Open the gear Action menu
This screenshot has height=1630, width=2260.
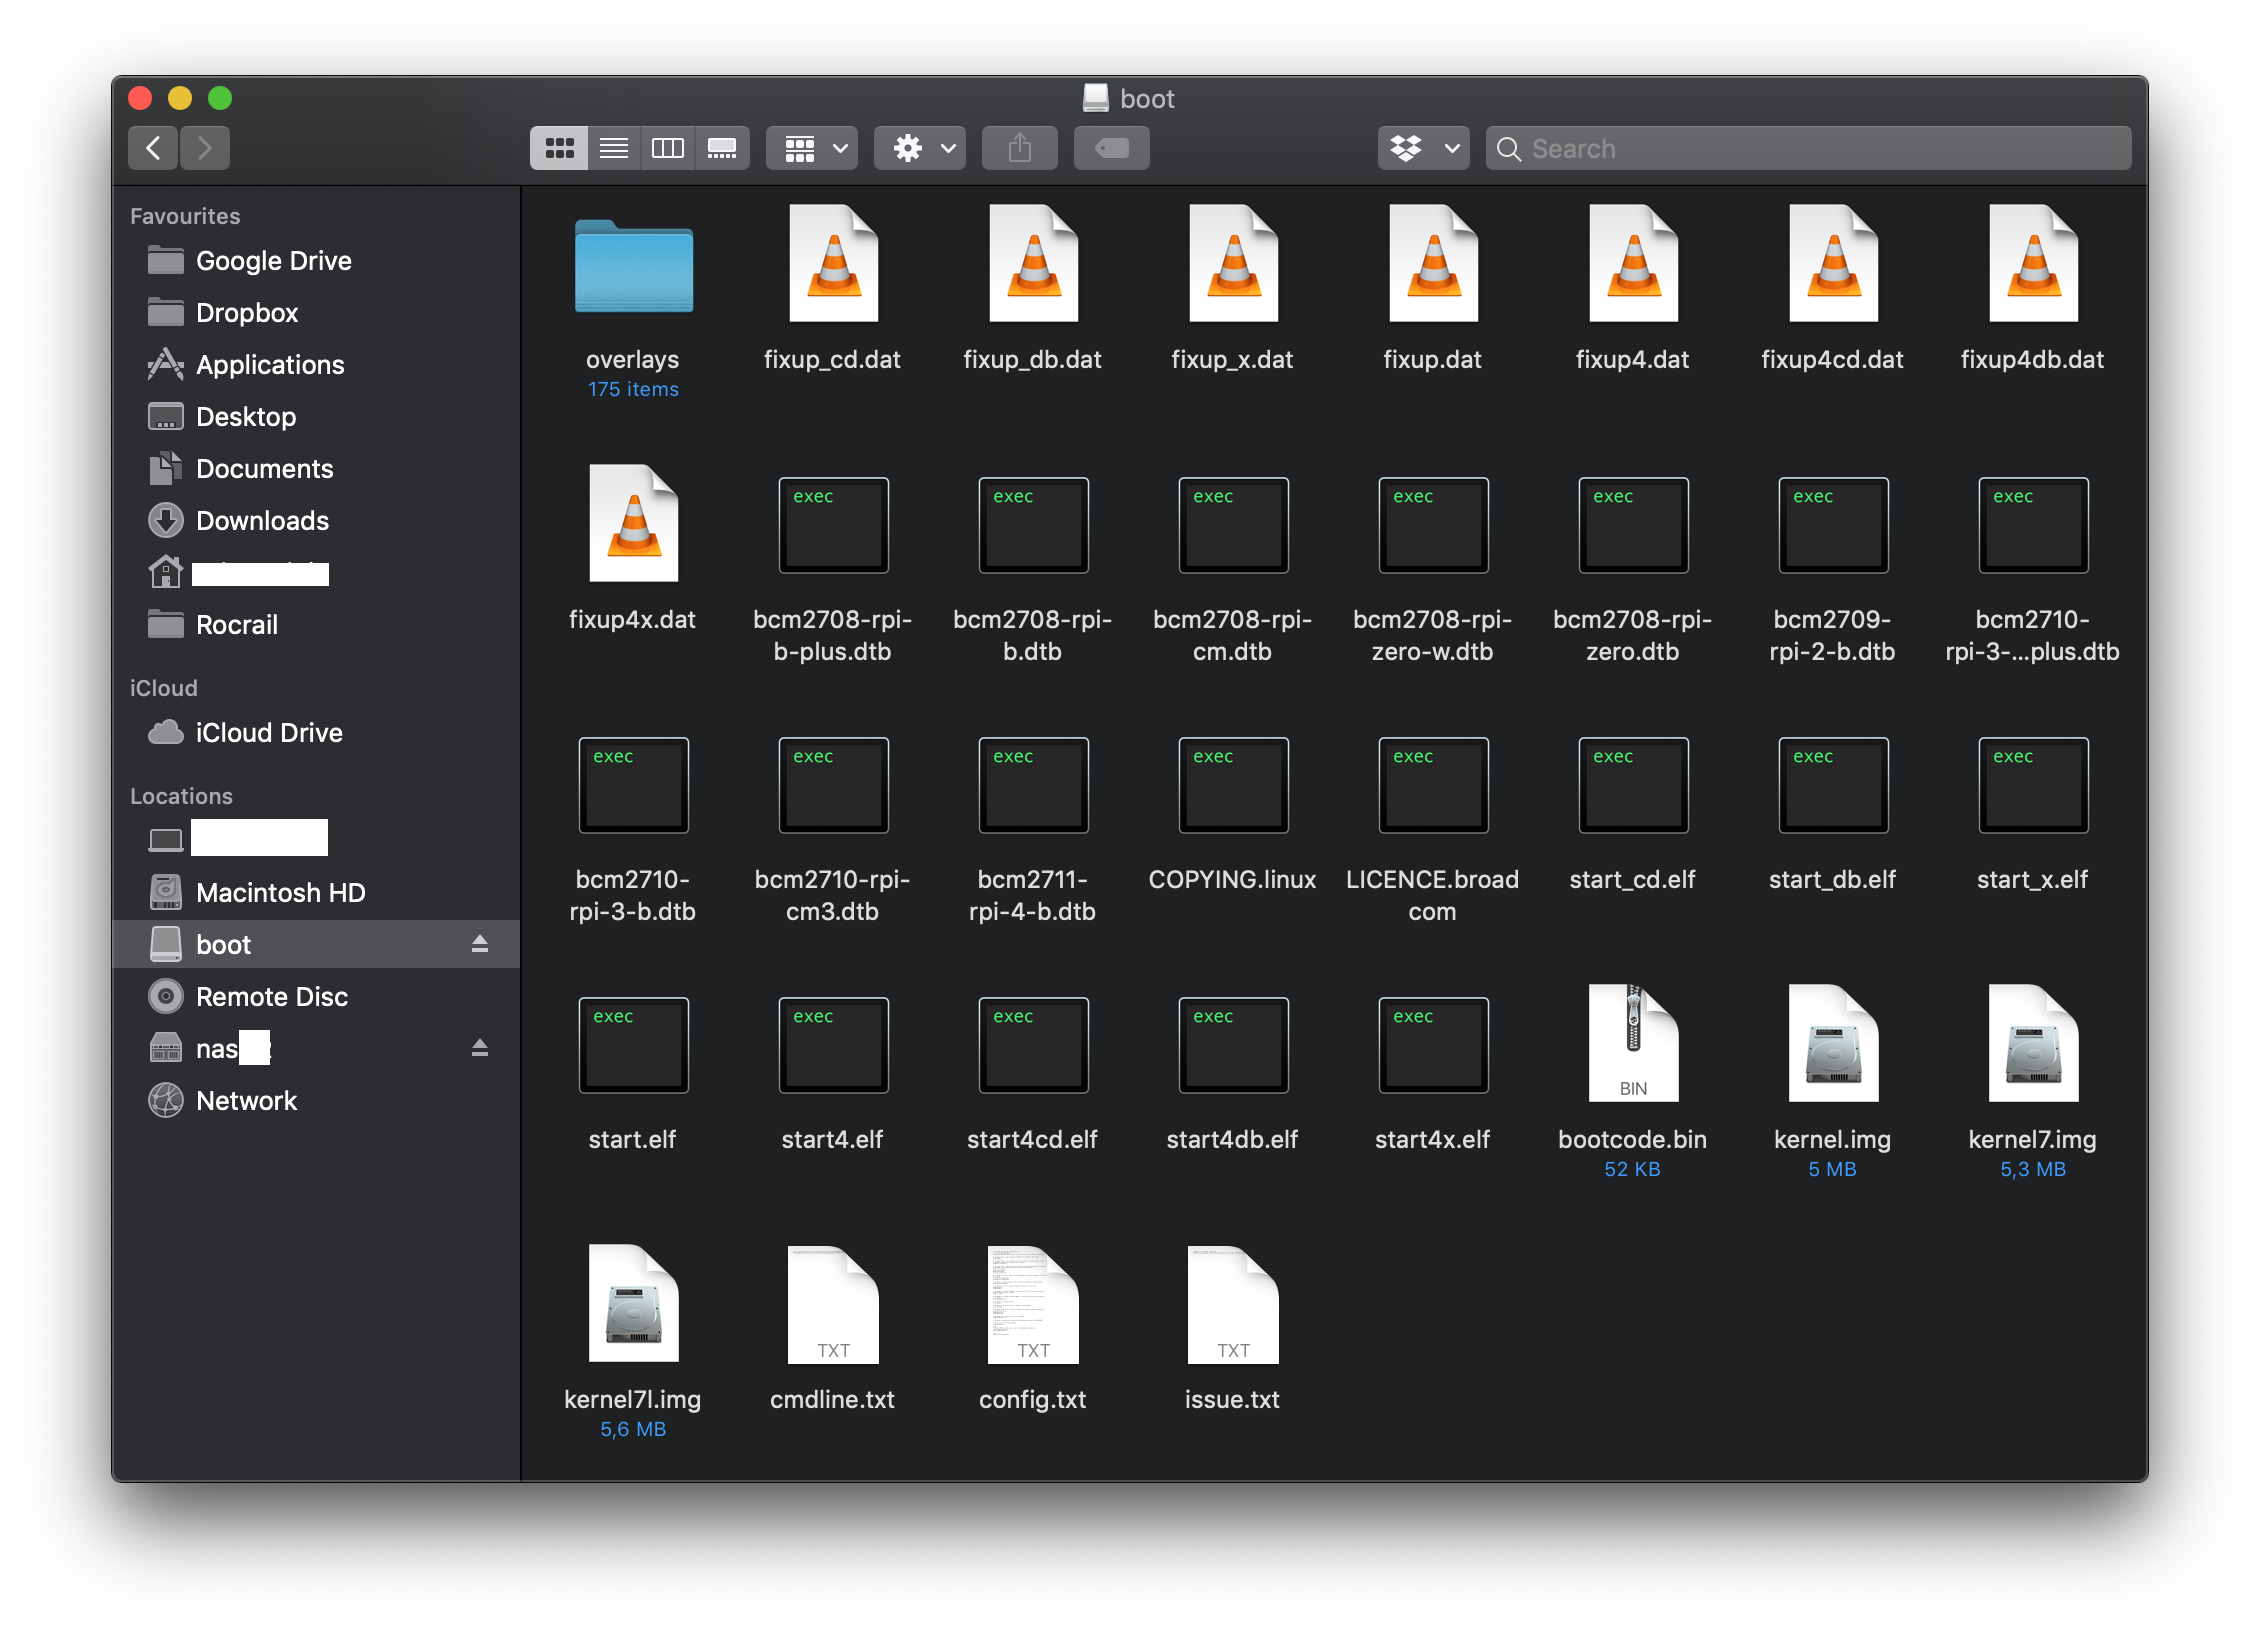coord(921,148)
